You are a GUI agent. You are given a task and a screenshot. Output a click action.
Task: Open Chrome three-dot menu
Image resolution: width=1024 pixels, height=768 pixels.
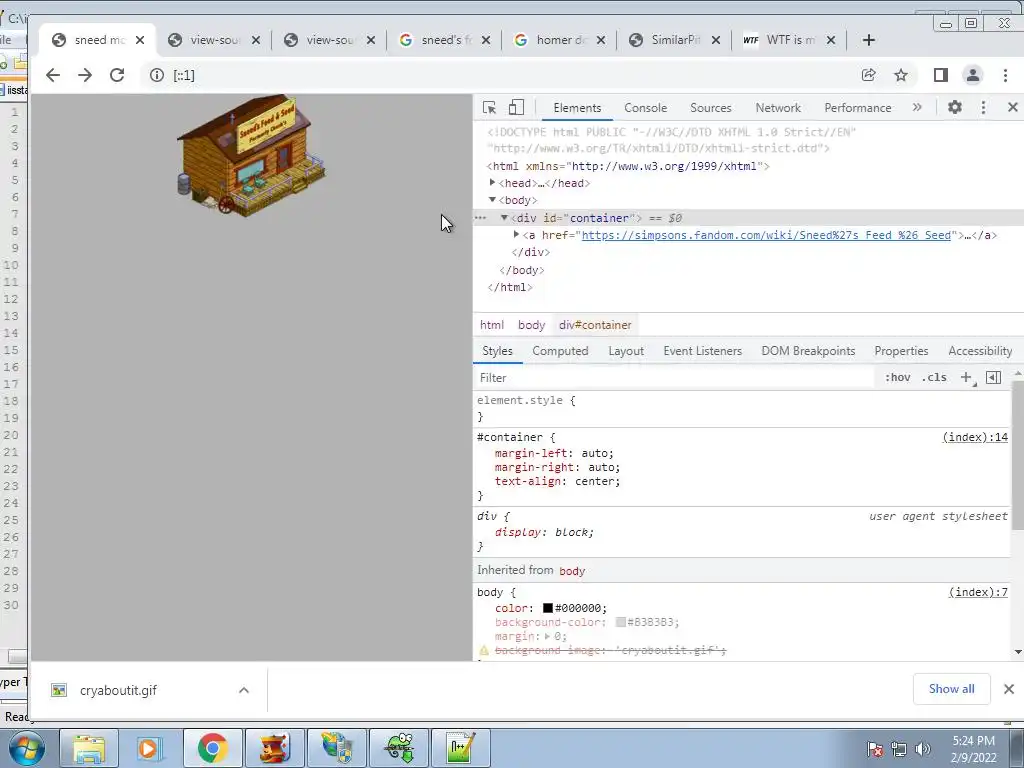click(x=1006, y=75)
